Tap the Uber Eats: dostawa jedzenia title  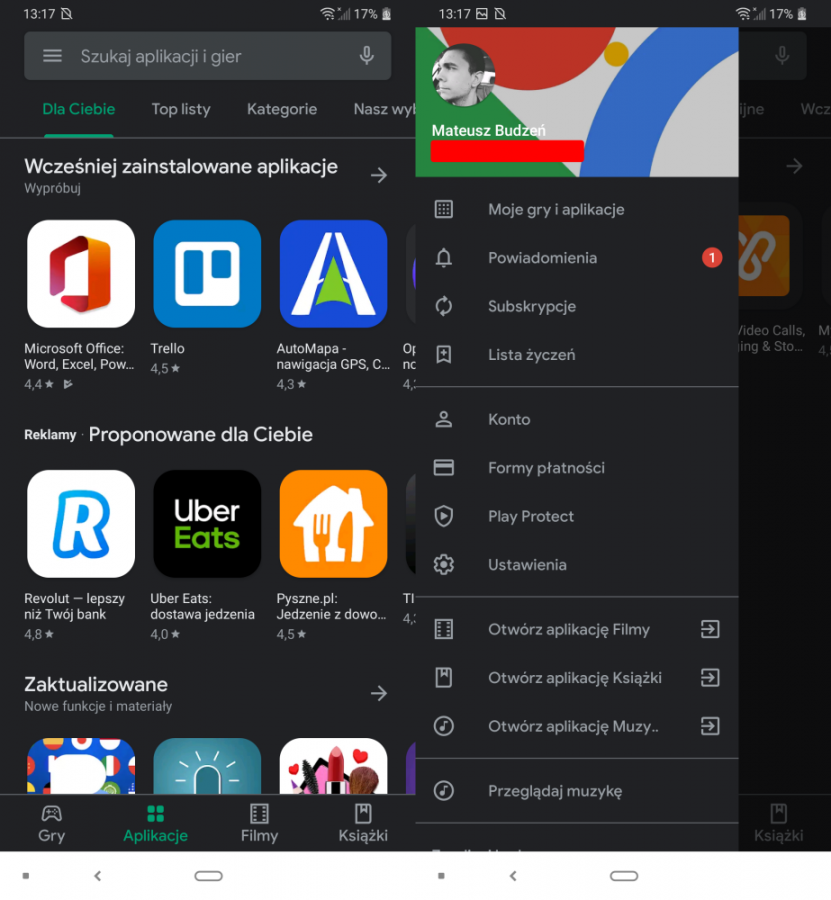click(203, 607)
